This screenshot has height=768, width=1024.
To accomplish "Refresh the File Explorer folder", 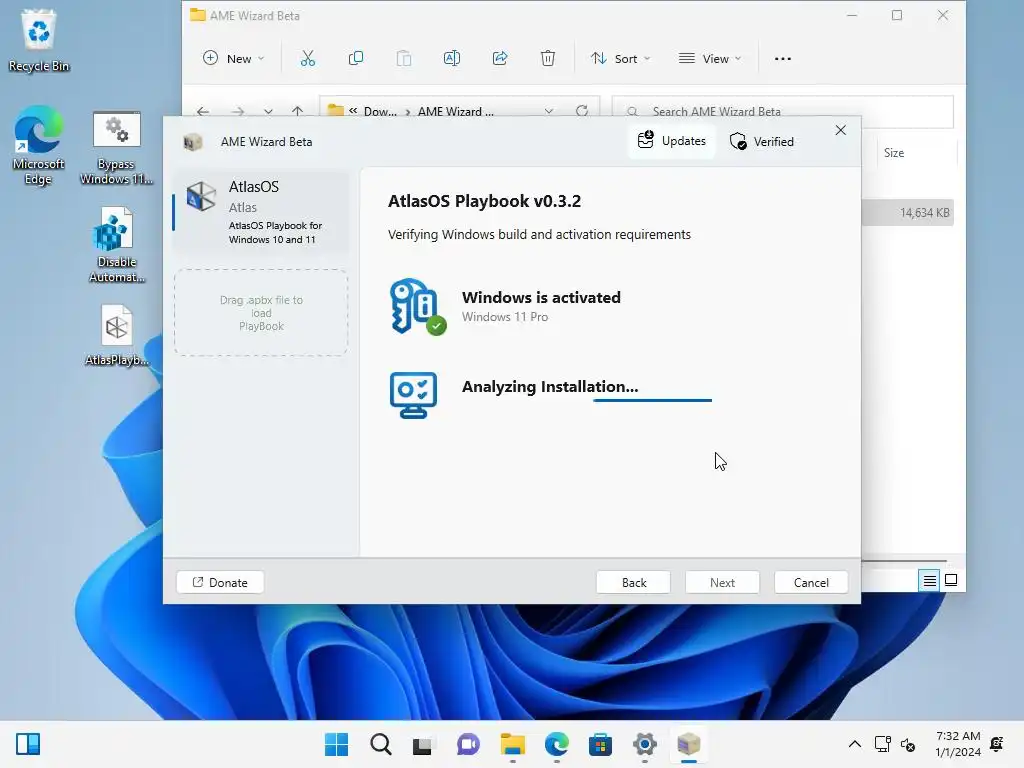I will coord(582,111).
